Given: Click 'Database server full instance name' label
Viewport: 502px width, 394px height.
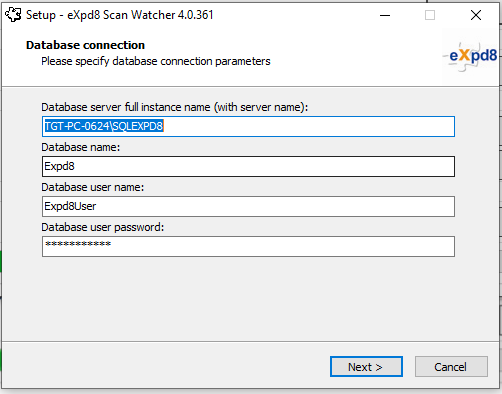Looking at the screenshot, I should [x=175, y=107].
